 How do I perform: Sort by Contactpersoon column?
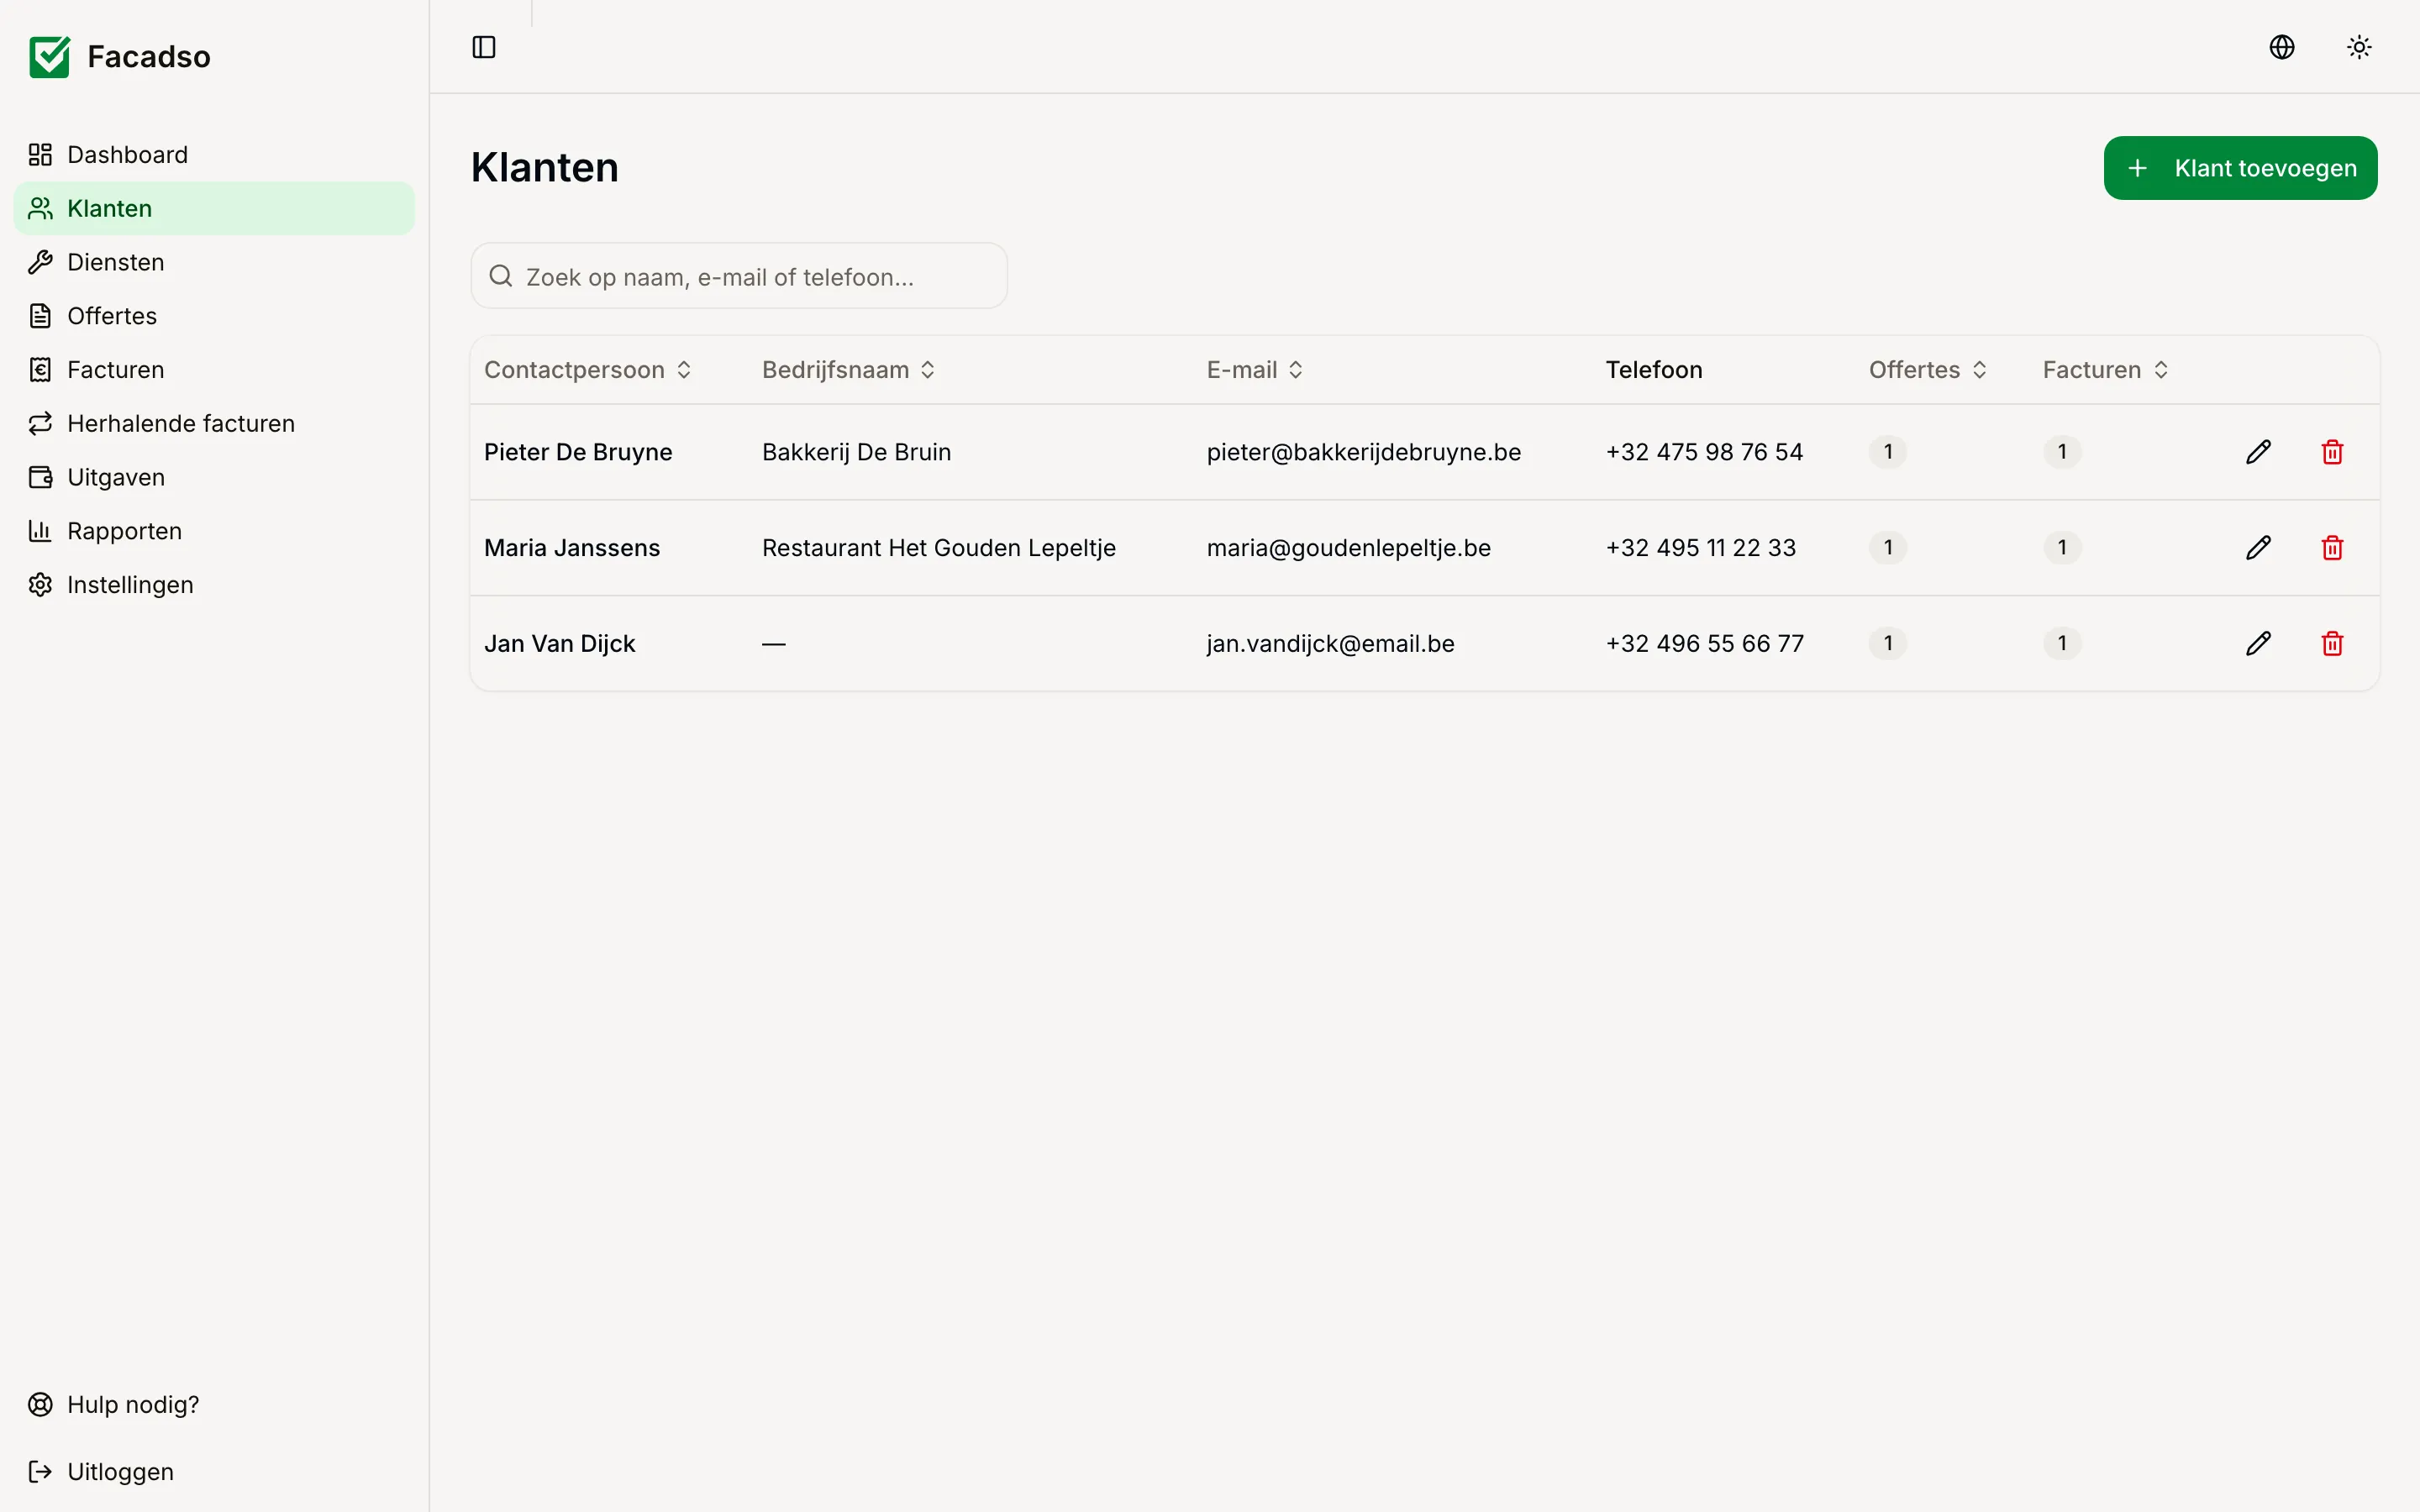click(x=588, y=370)
